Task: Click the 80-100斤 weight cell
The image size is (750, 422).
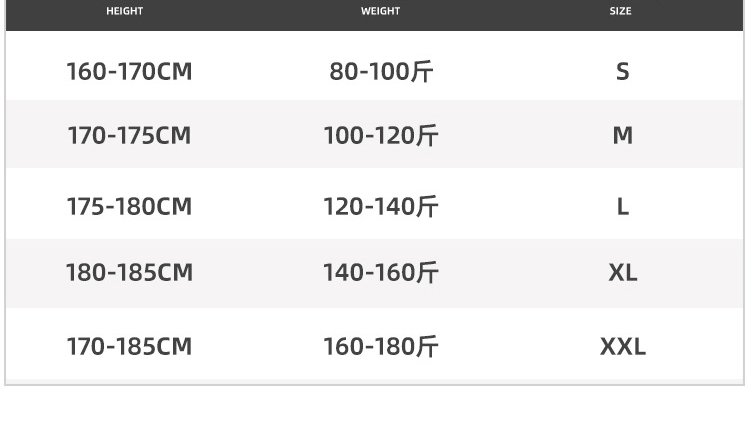Action: (x=381, y=72)
